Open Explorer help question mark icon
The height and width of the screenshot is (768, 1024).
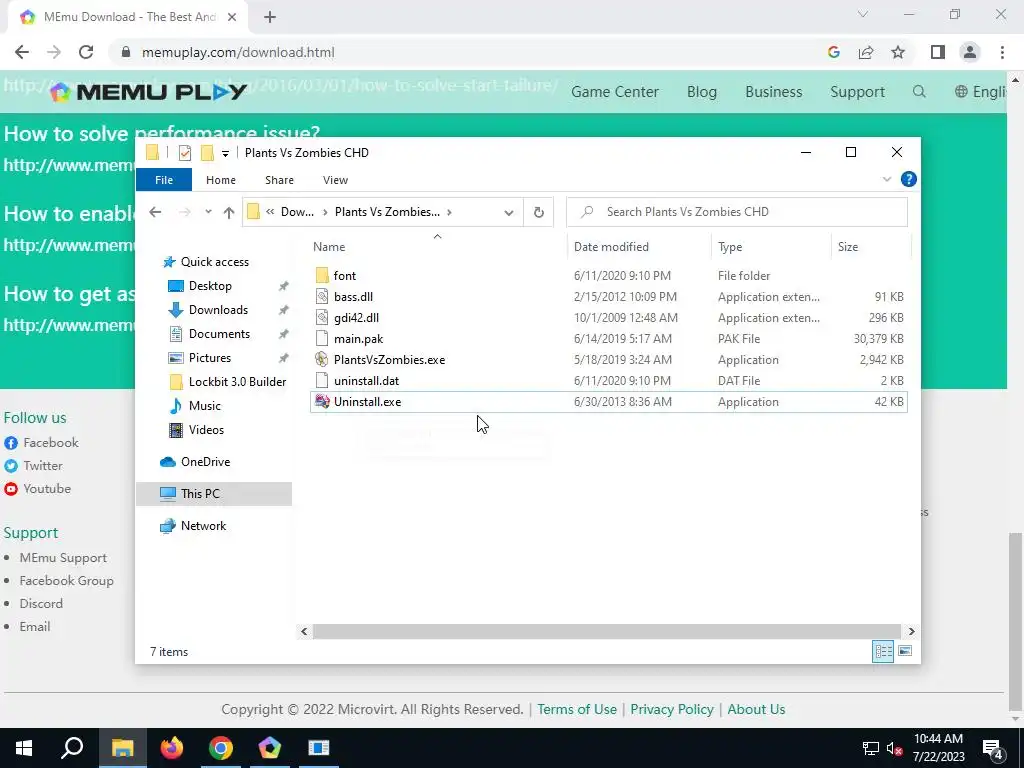pyautogui.click(x=908, y=180)
